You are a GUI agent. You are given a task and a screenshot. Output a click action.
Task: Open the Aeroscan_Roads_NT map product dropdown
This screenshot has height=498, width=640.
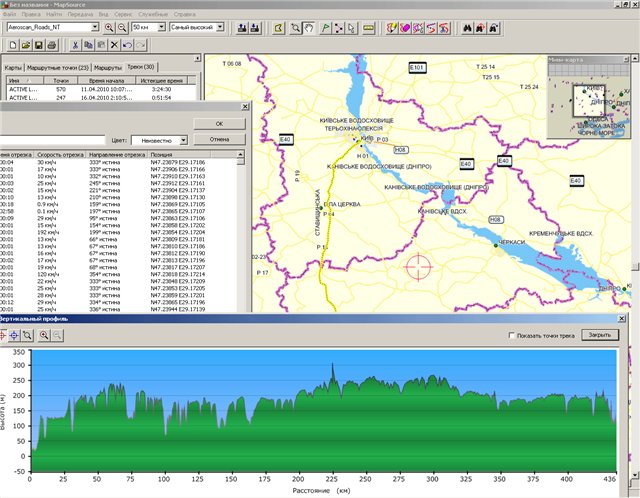(95, 27)
